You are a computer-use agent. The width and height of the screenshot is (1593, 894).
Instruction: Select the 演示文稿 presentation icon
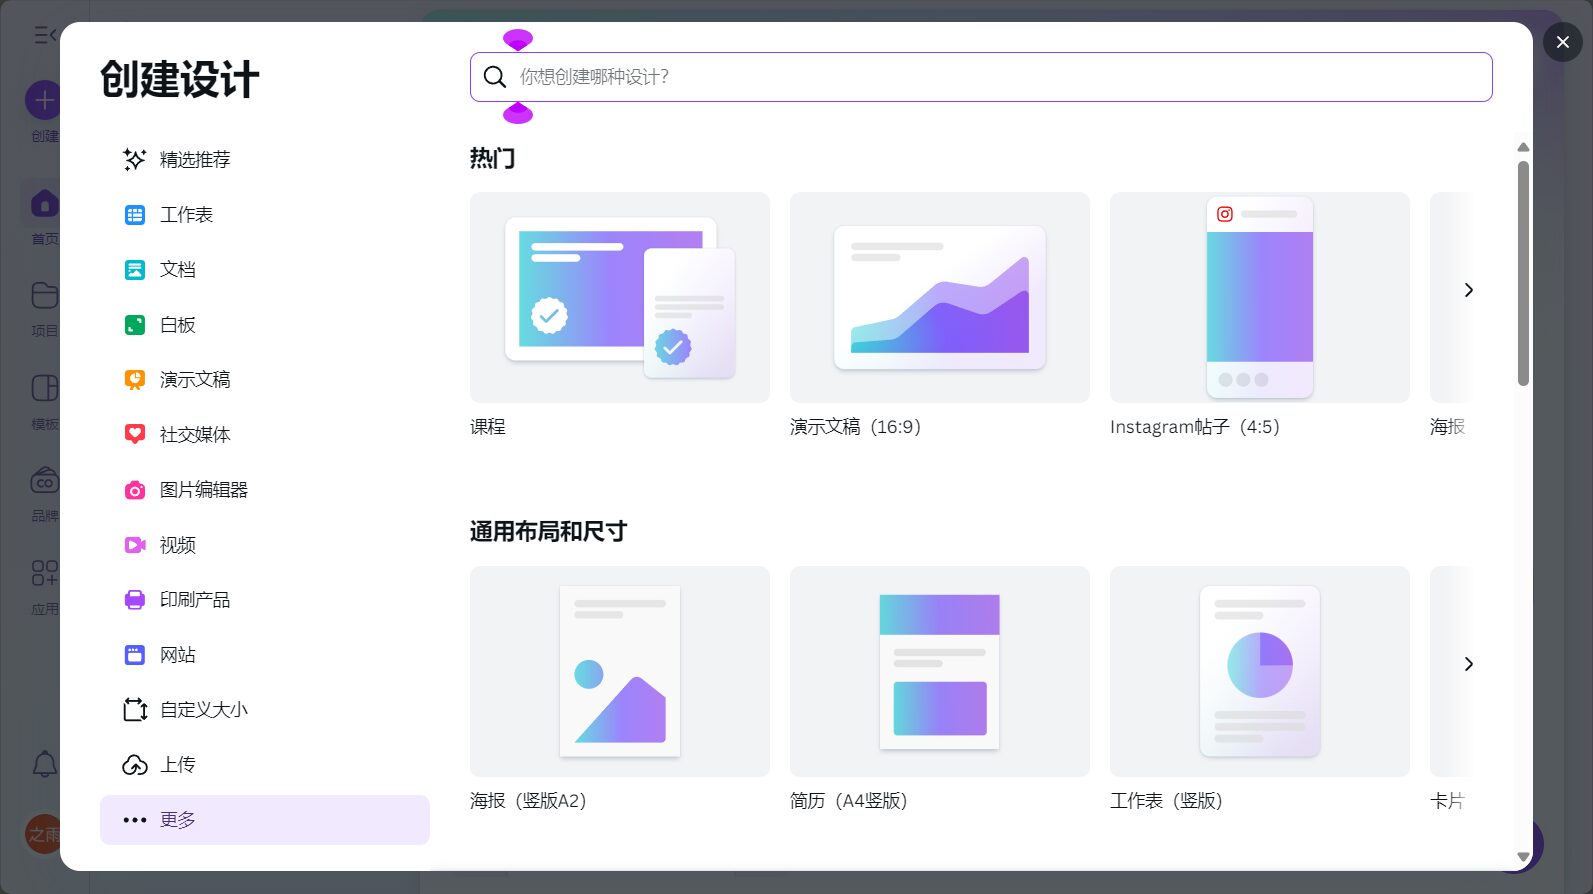tap(134, 380)
